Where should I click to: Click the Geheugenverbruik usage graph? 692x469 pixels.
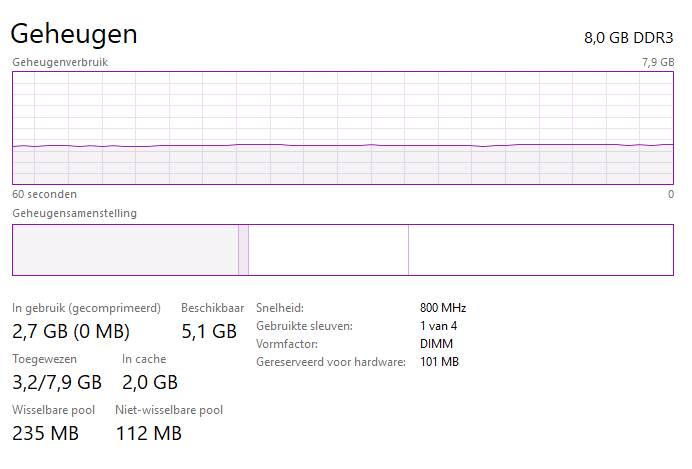[342, 128]
